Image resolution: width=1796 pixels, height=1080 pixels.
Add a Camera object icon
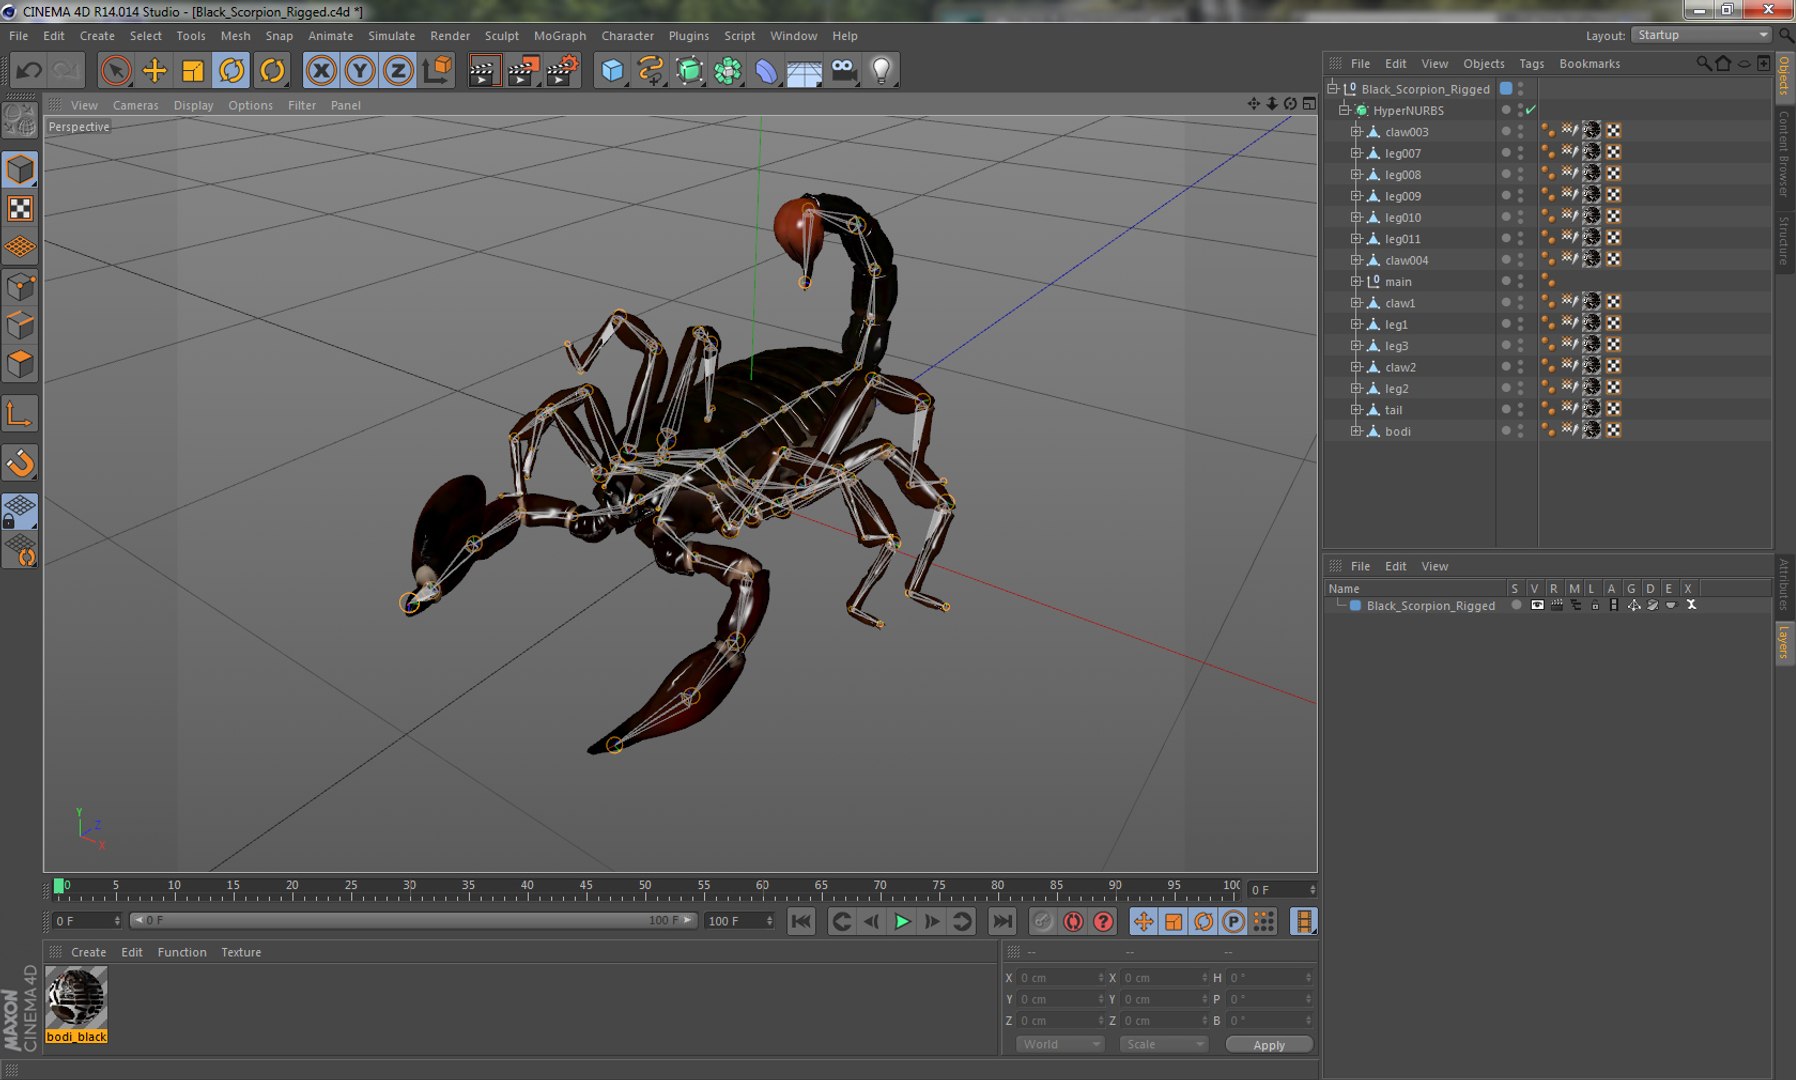pyautogui.click(x=843, y=70)
